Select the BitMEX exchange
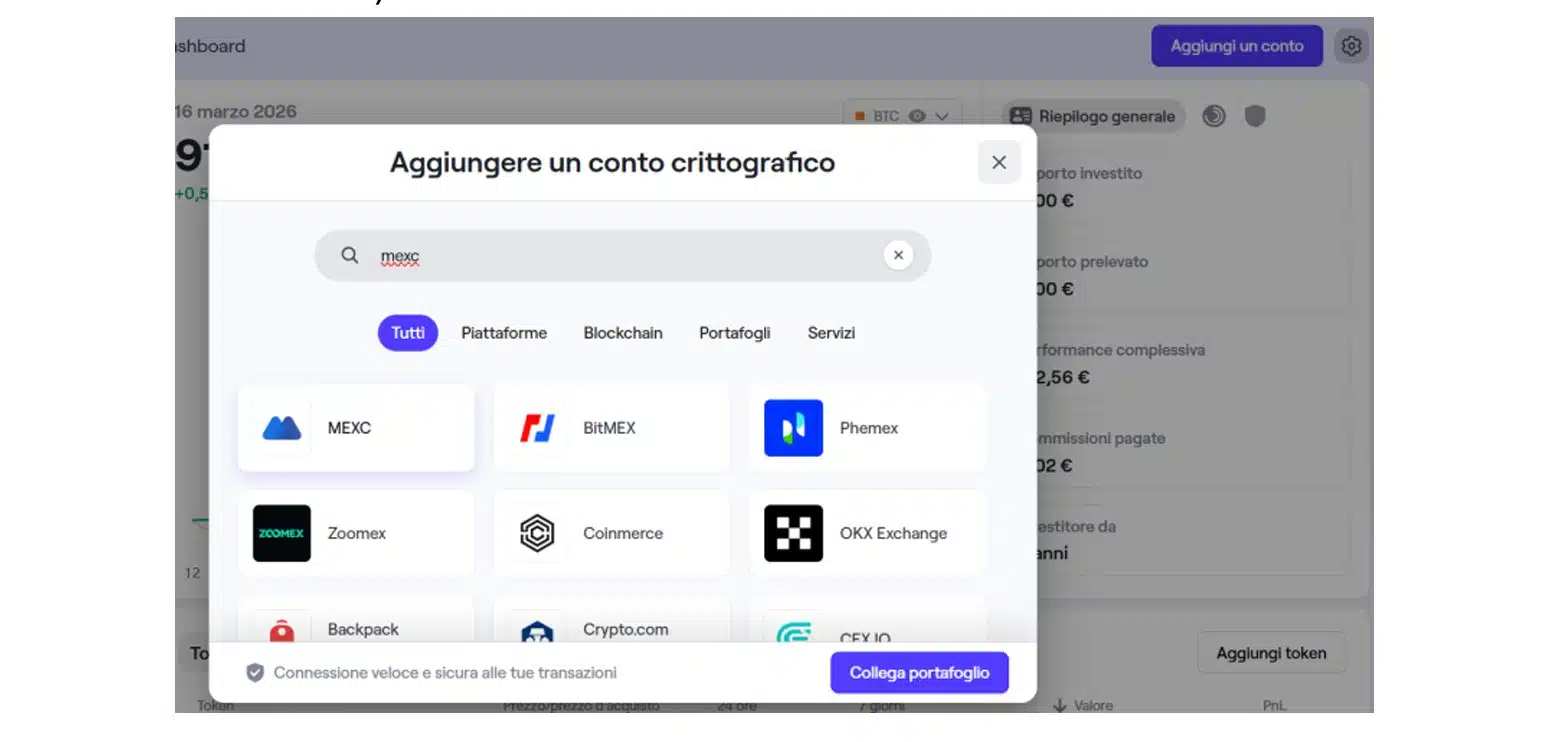The width and height of the screenshot is (1566, 742). pyautogui.click(x=611, y=427)
